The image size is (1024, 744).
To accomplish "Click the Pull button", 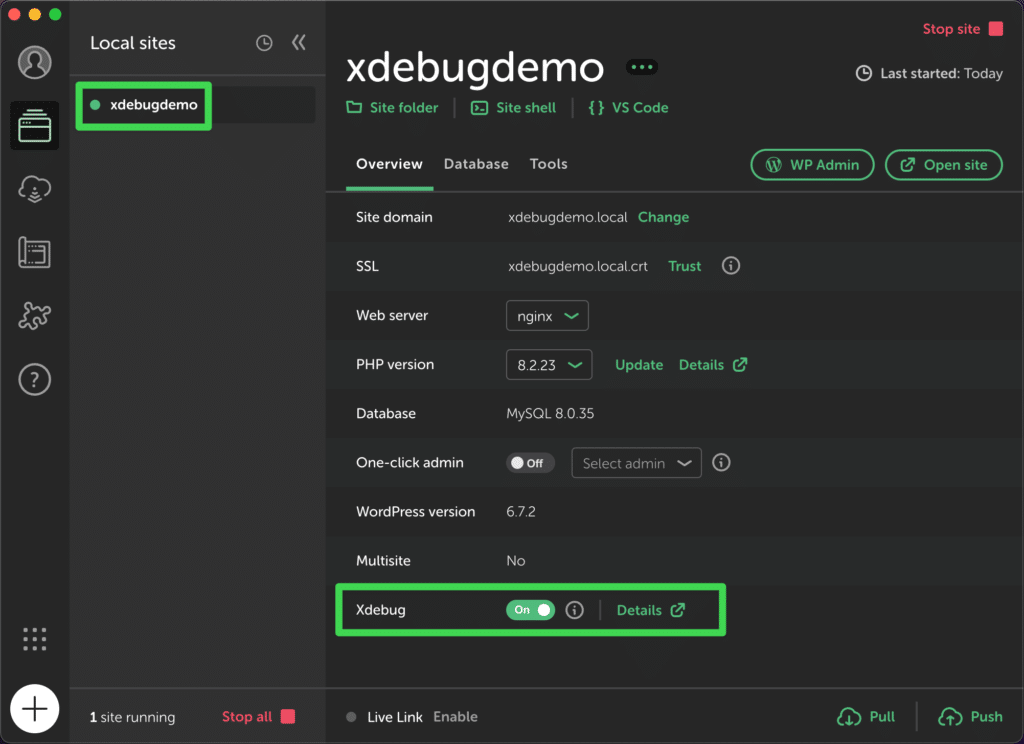I will coord(866,717).
